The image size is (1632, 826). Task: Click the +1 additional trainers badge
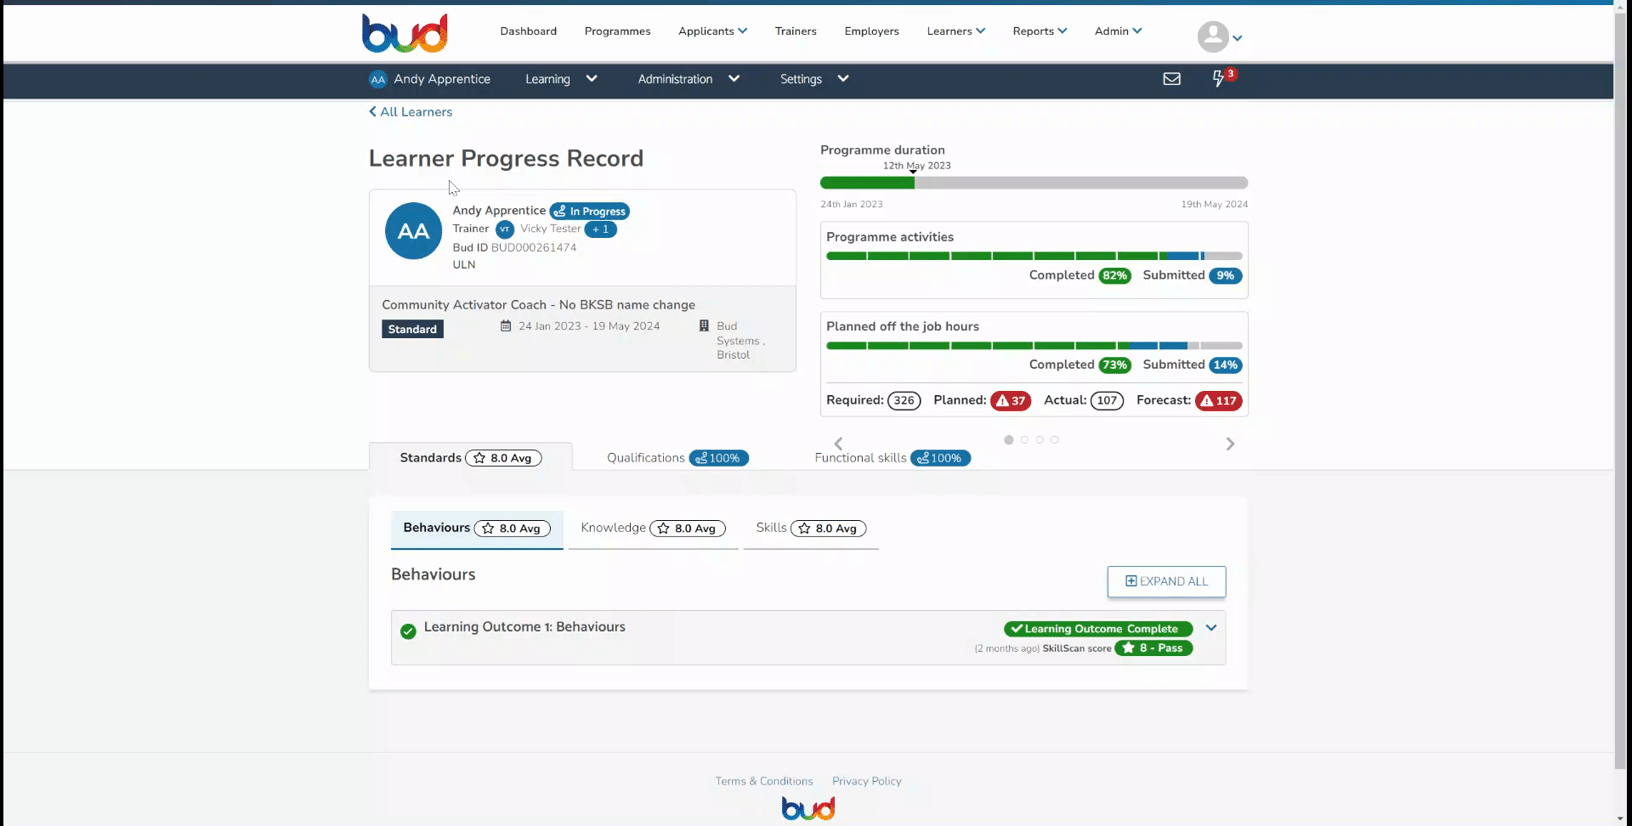(x=601, y=229)
